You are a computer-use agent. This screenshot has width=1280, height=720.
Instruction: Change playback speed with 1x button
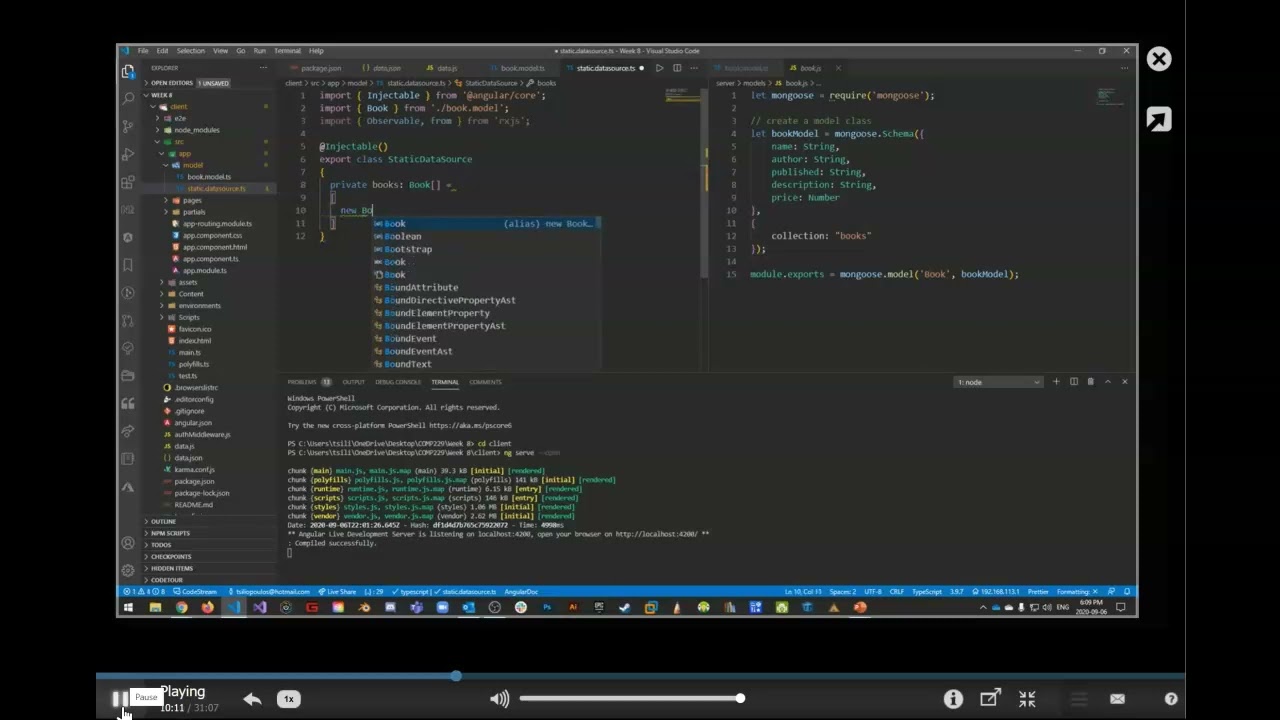tap(289, 699)
